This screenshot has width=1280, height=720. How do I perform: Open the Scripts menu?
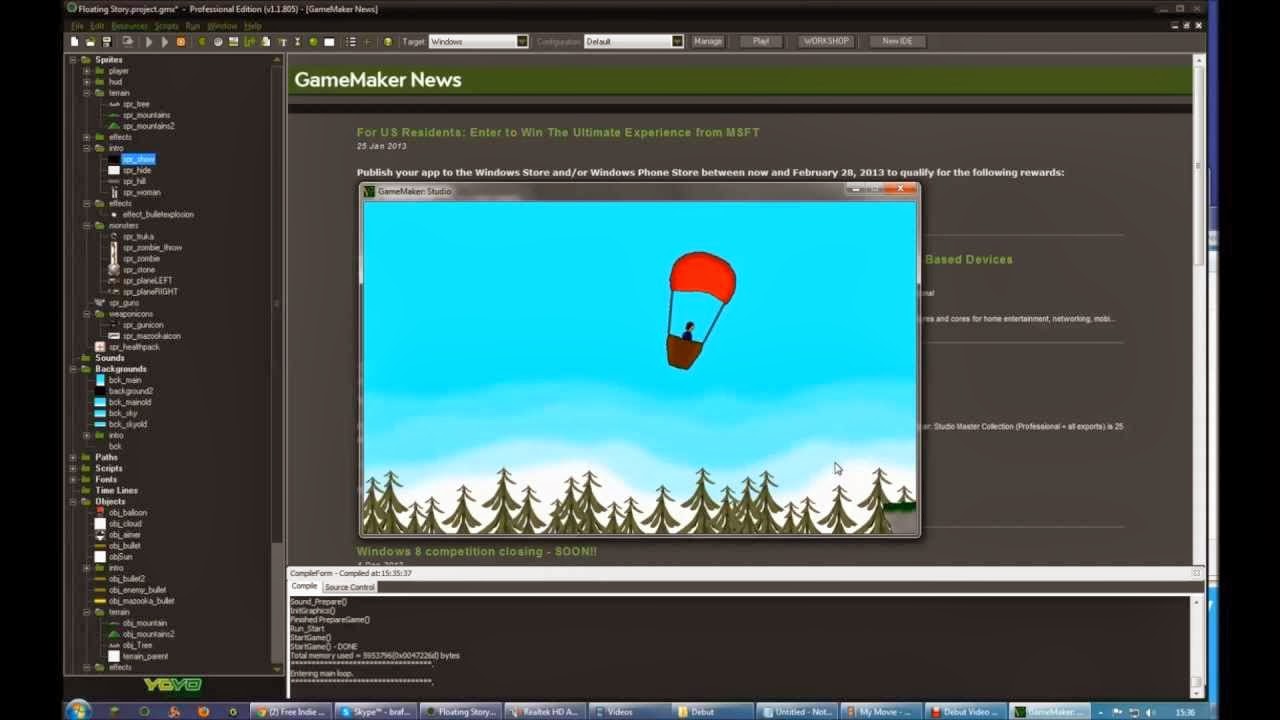coord(167,26)
